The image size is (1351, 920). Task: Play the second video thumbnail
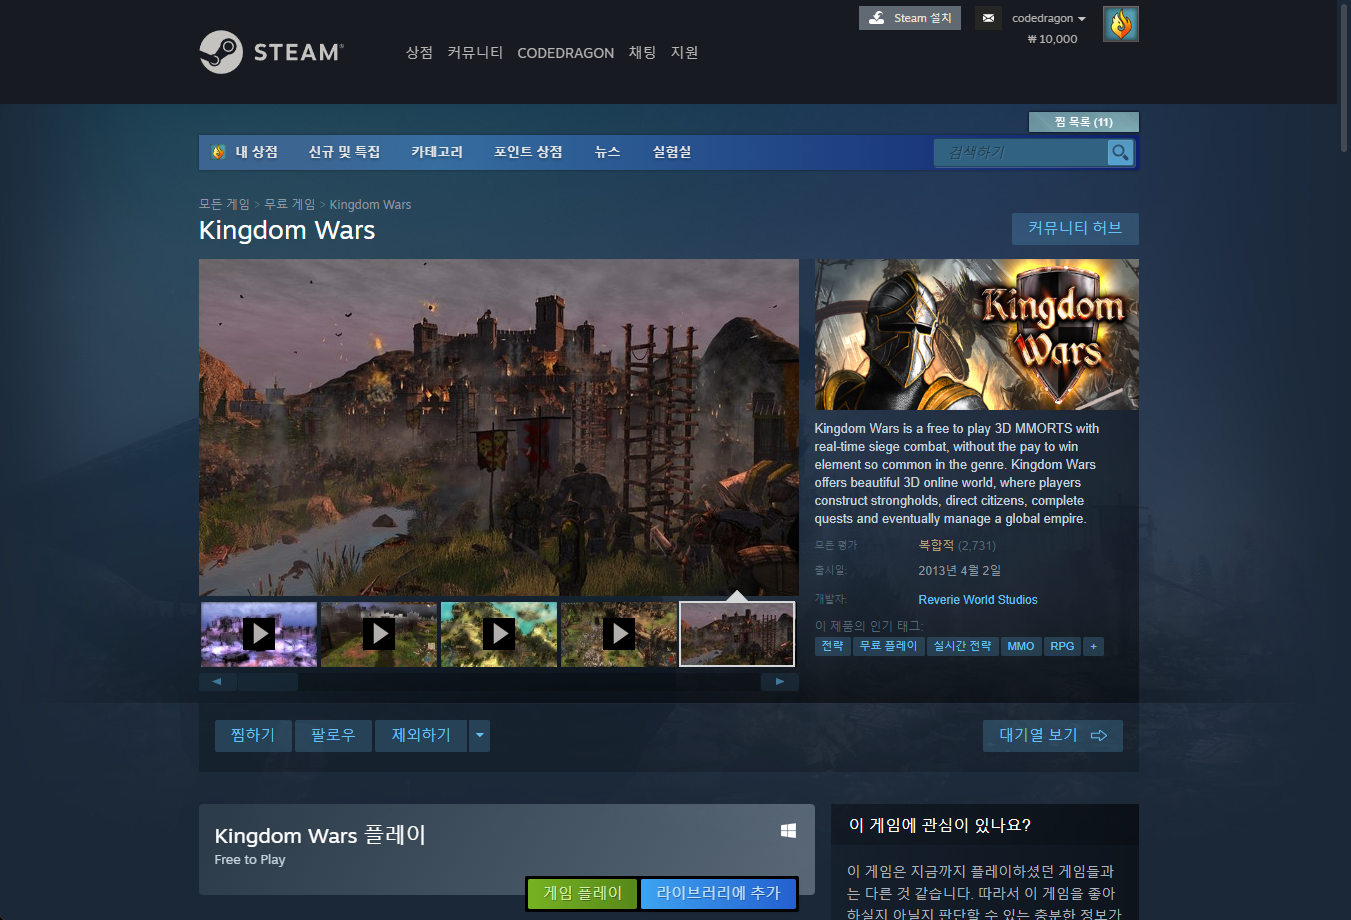(379, 634)
